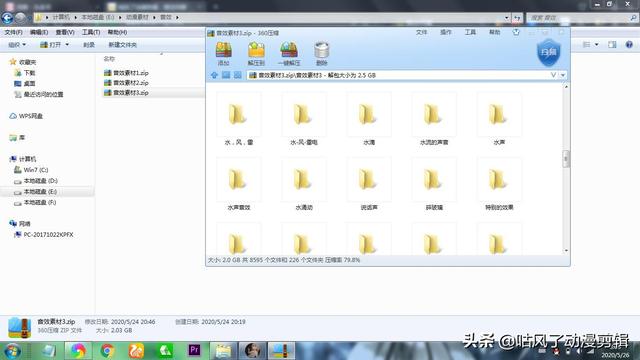
Task: Select 本地磁盘 (D:) in navigation pane
Action: point(40,180)
